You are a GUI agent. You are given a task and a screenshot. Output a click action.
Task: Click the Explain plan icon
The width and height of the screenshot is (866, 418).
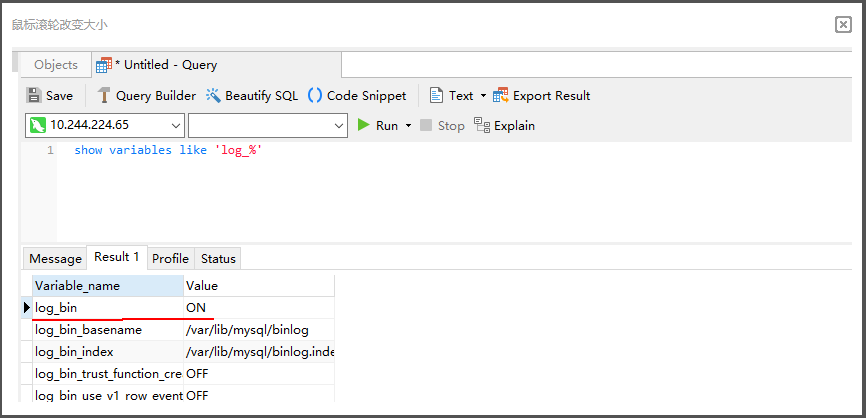482,126
